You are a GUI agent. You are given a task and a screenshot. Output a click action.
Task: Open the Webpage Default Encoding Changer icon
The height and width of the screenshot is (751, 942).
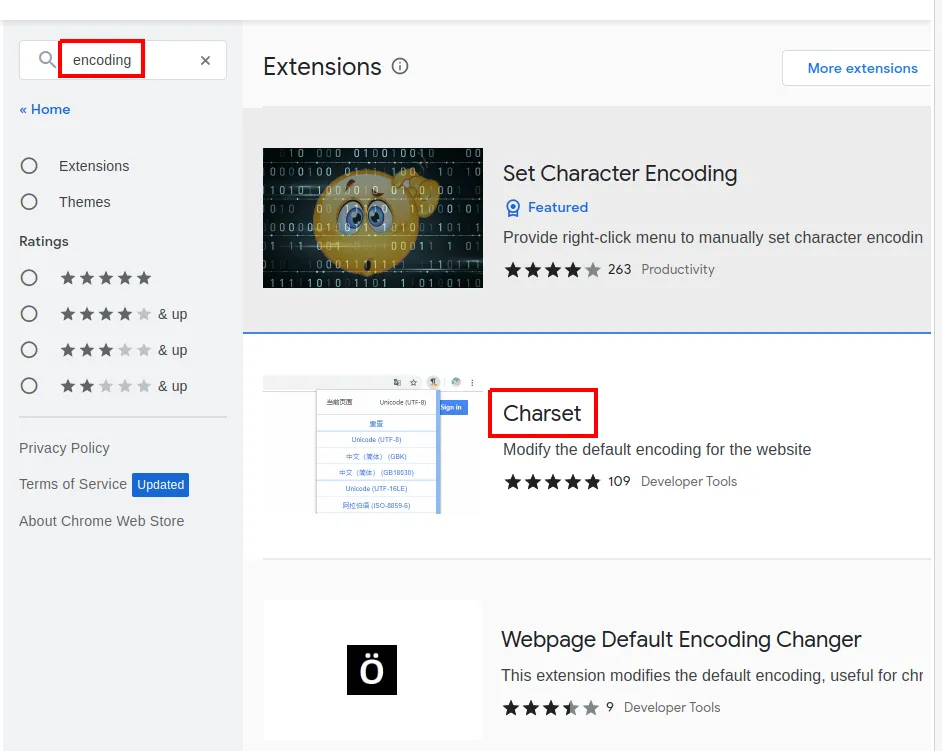372,670
